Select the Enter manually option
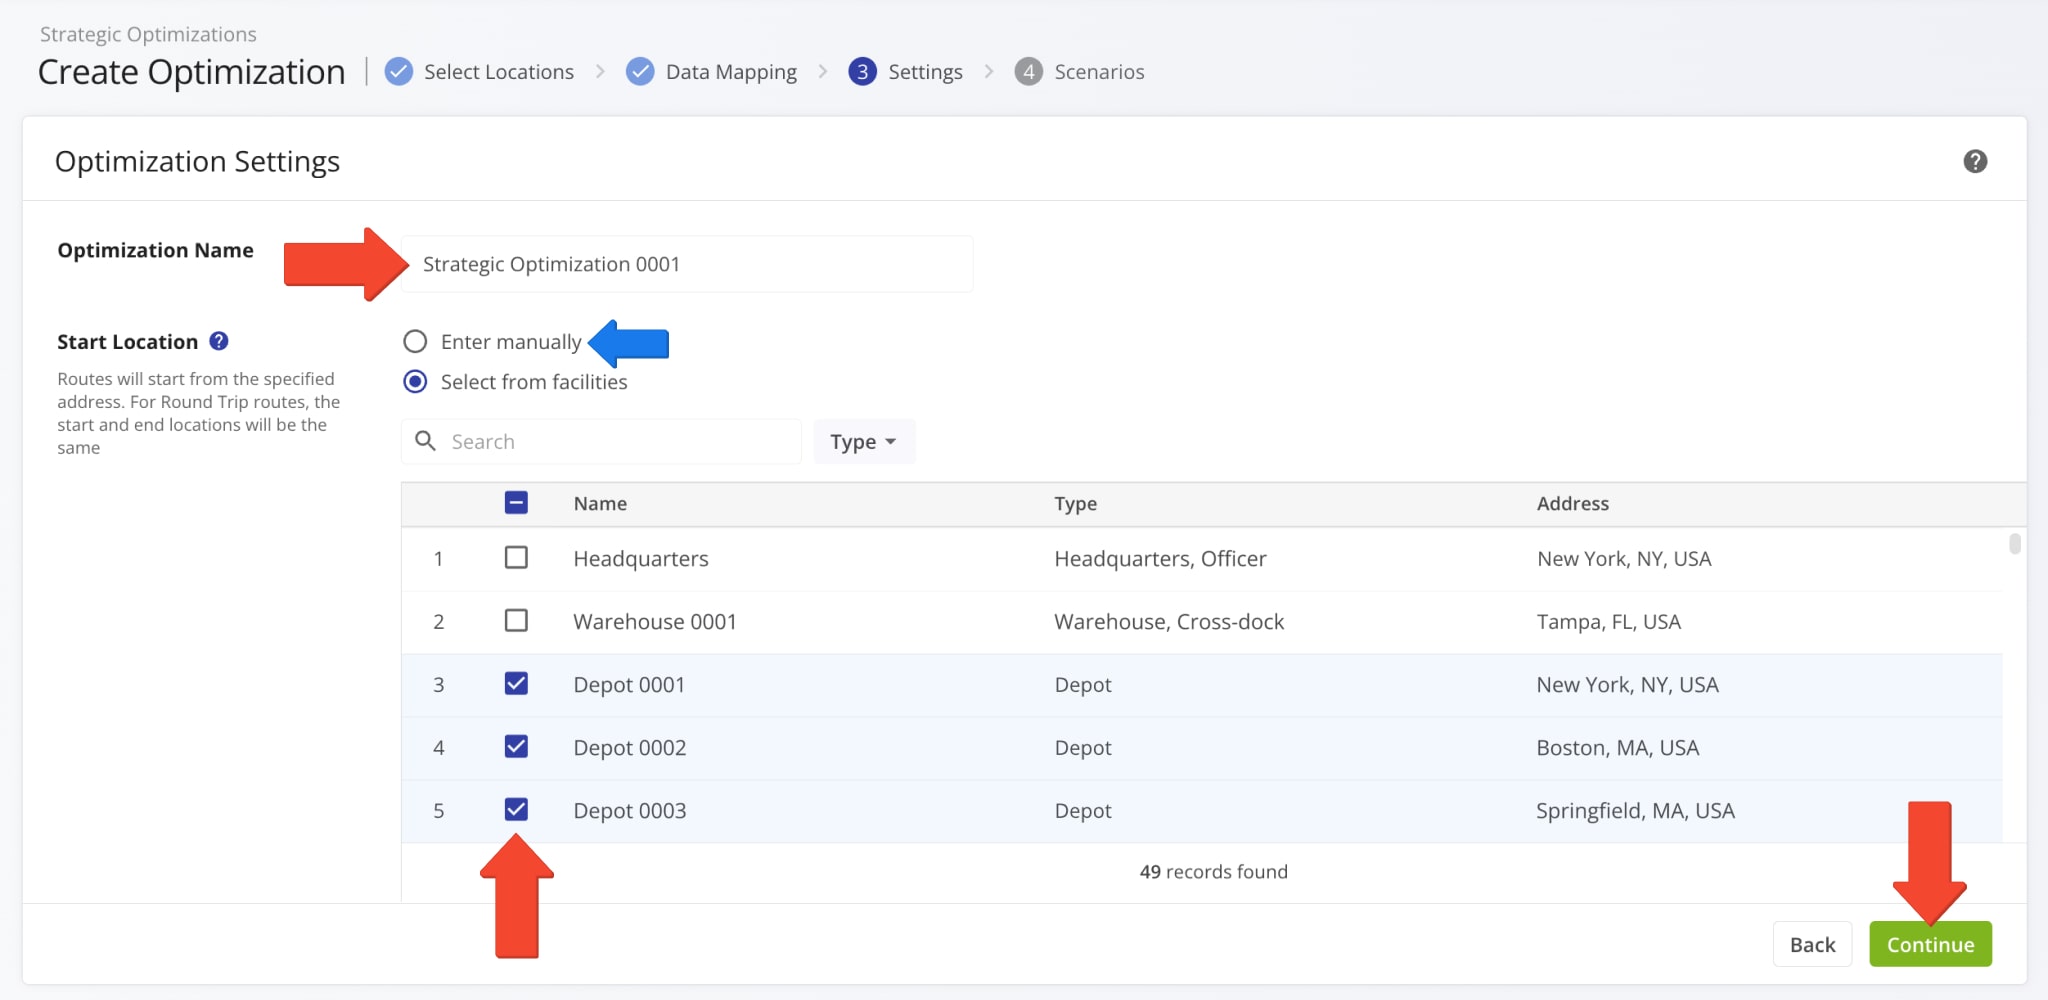This screenshot has height=1000, width=2048. pyautogui.click(x=415, y=341)
